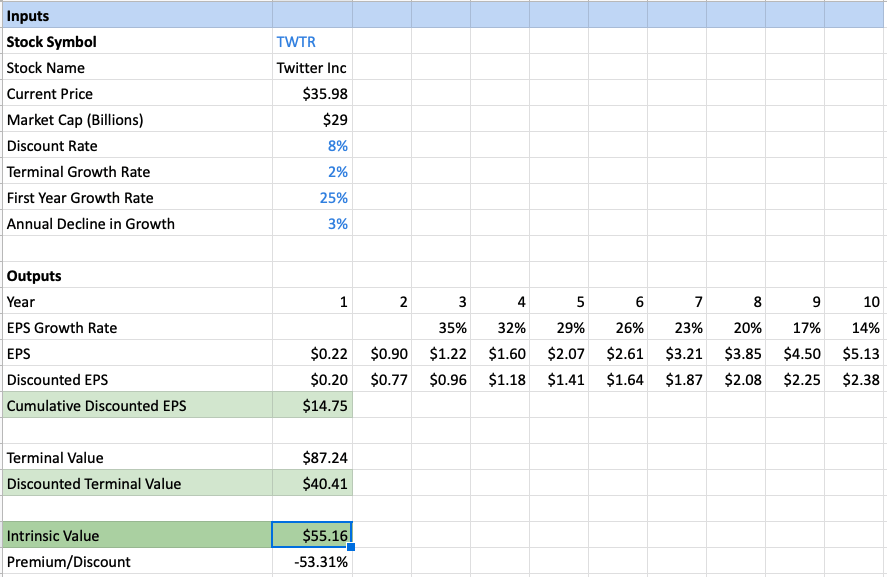Click the 35% EPS growth rate cell
Screen dimensions: 887x577
(441, 328)
